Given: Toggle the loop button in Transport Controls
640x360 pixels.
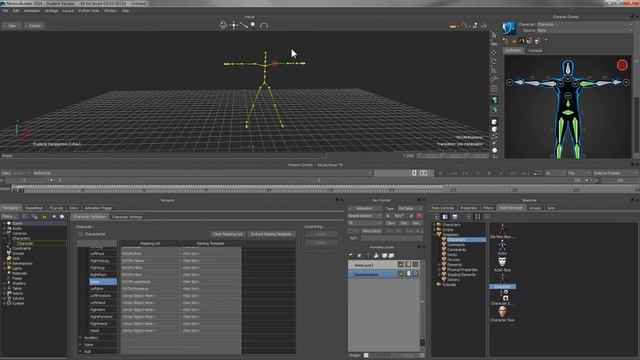Looking at the screenshot, I should point(538,173).
